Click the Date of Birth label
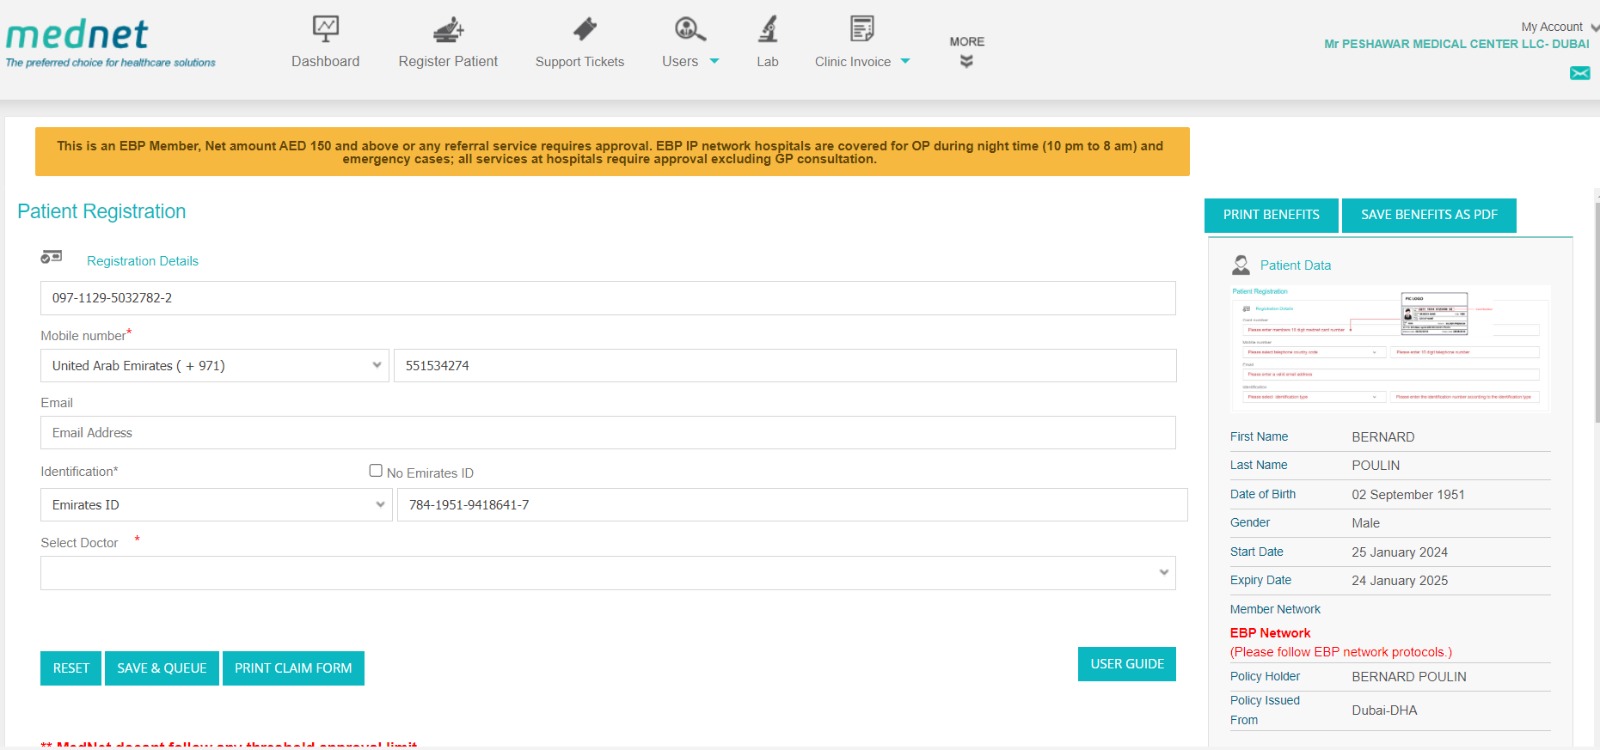The width and height of the screenshot is (1600, 750). 1263,494
